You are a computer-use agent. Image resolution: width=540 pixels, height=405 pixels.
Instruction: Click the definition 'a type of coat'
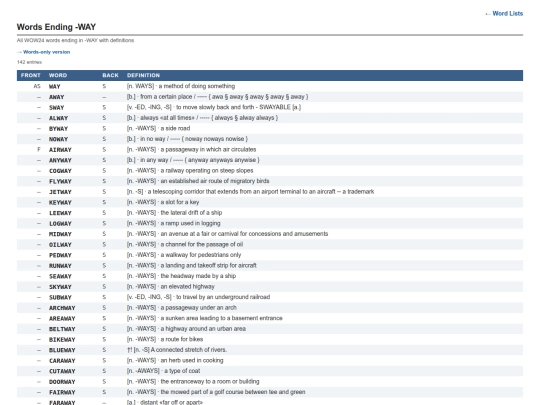pyautogui.click(x=182, y=371)
